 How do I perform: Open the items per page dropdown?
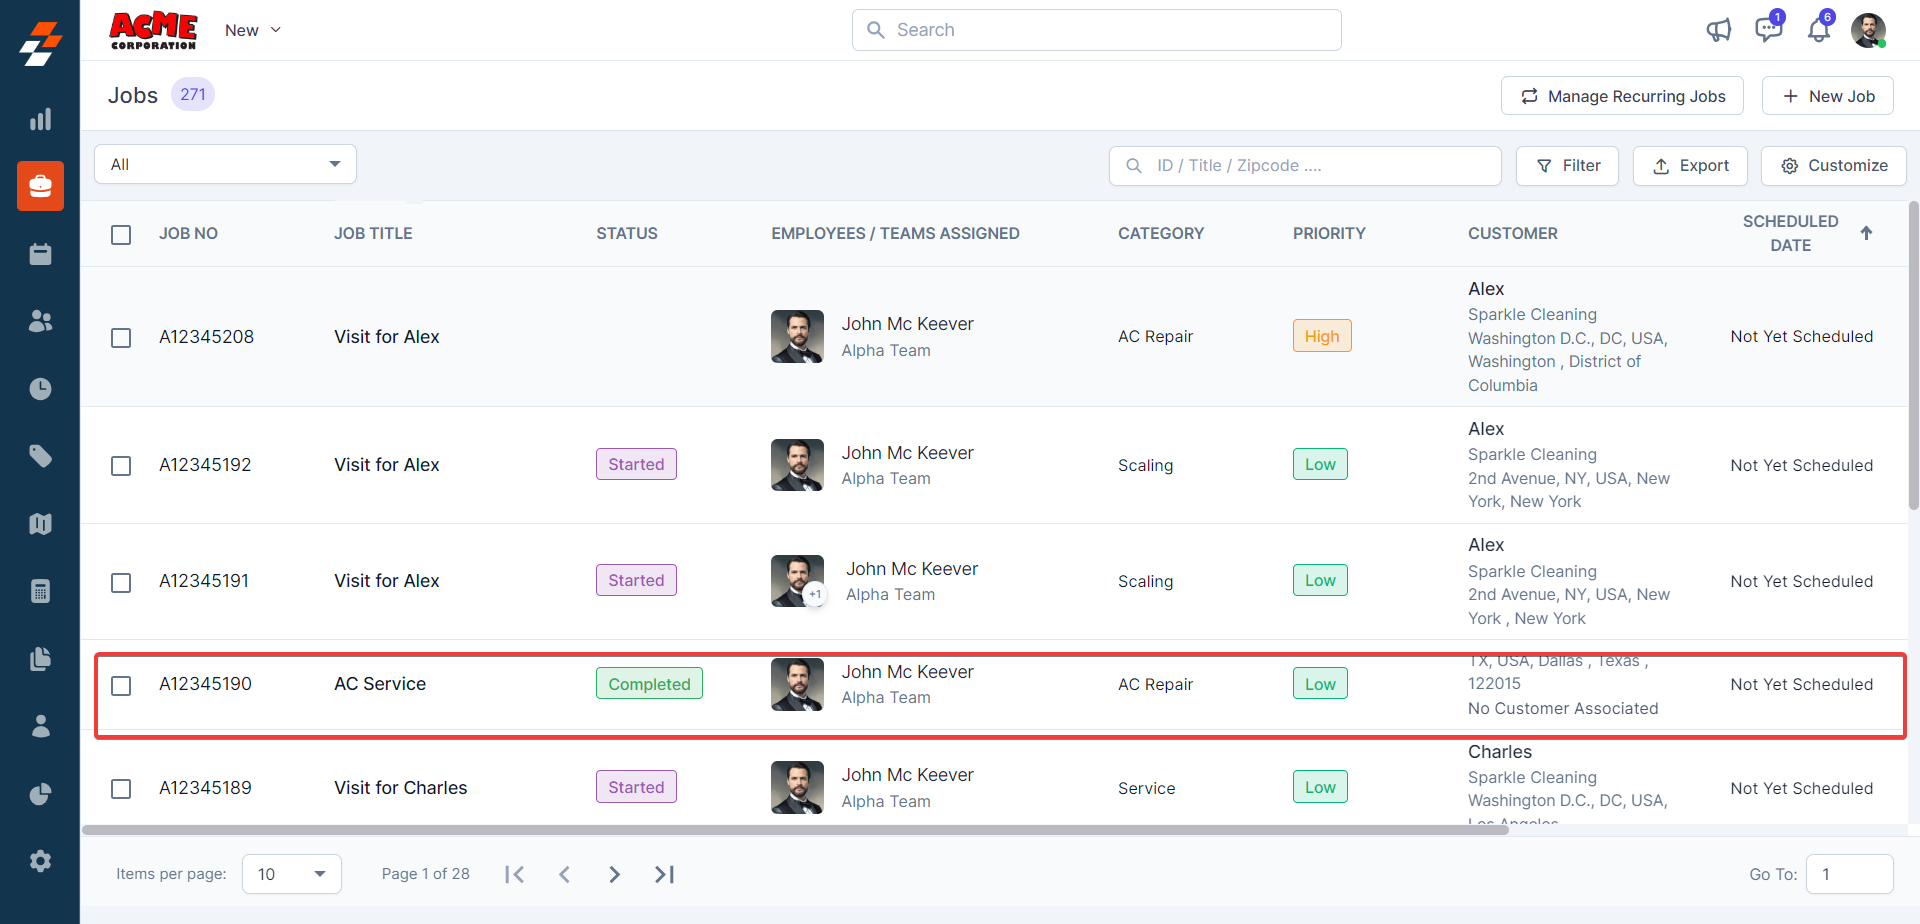pyautogui.click(x=291, y=874)
